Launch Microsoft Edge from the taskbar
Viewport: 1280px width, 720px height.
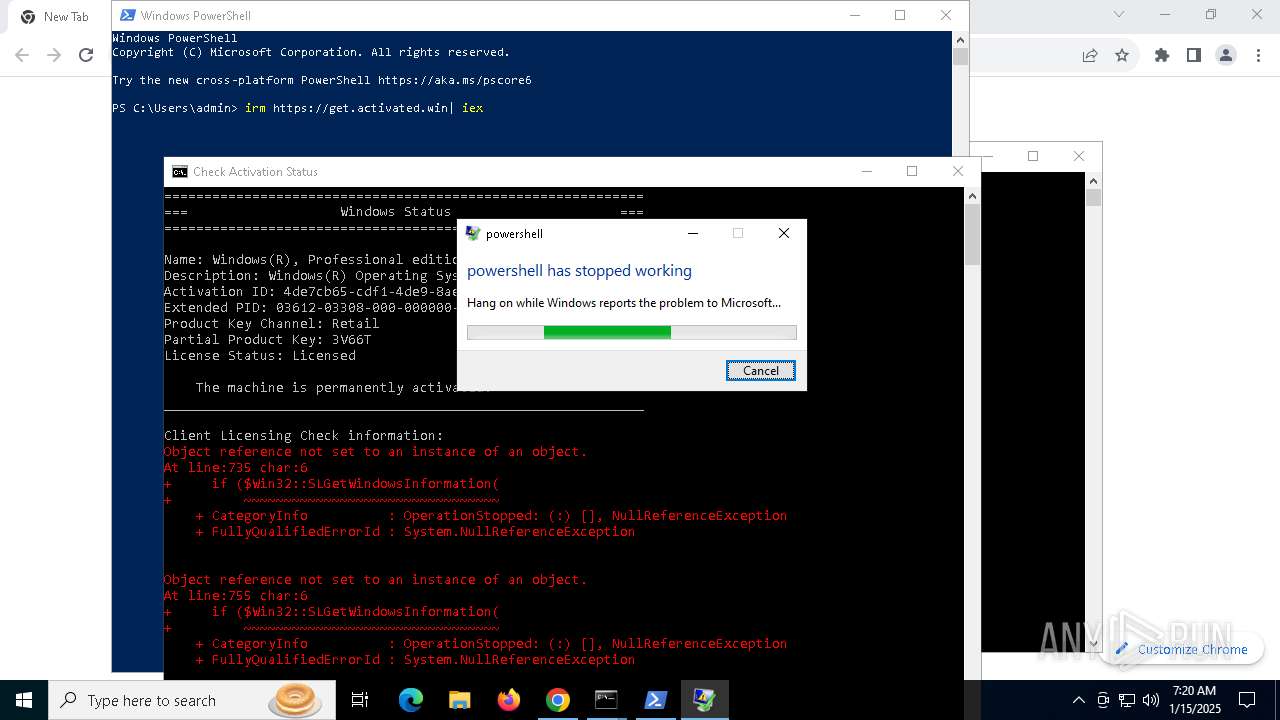point(410,700)
